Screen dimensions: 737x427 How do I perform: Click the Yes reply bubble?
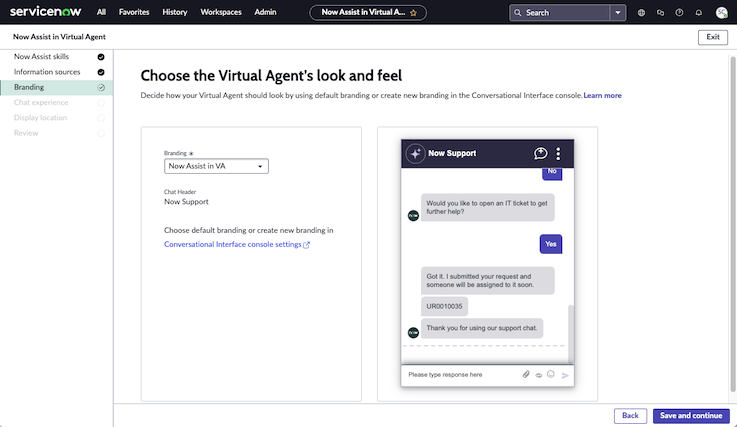[x=550, y=244]
